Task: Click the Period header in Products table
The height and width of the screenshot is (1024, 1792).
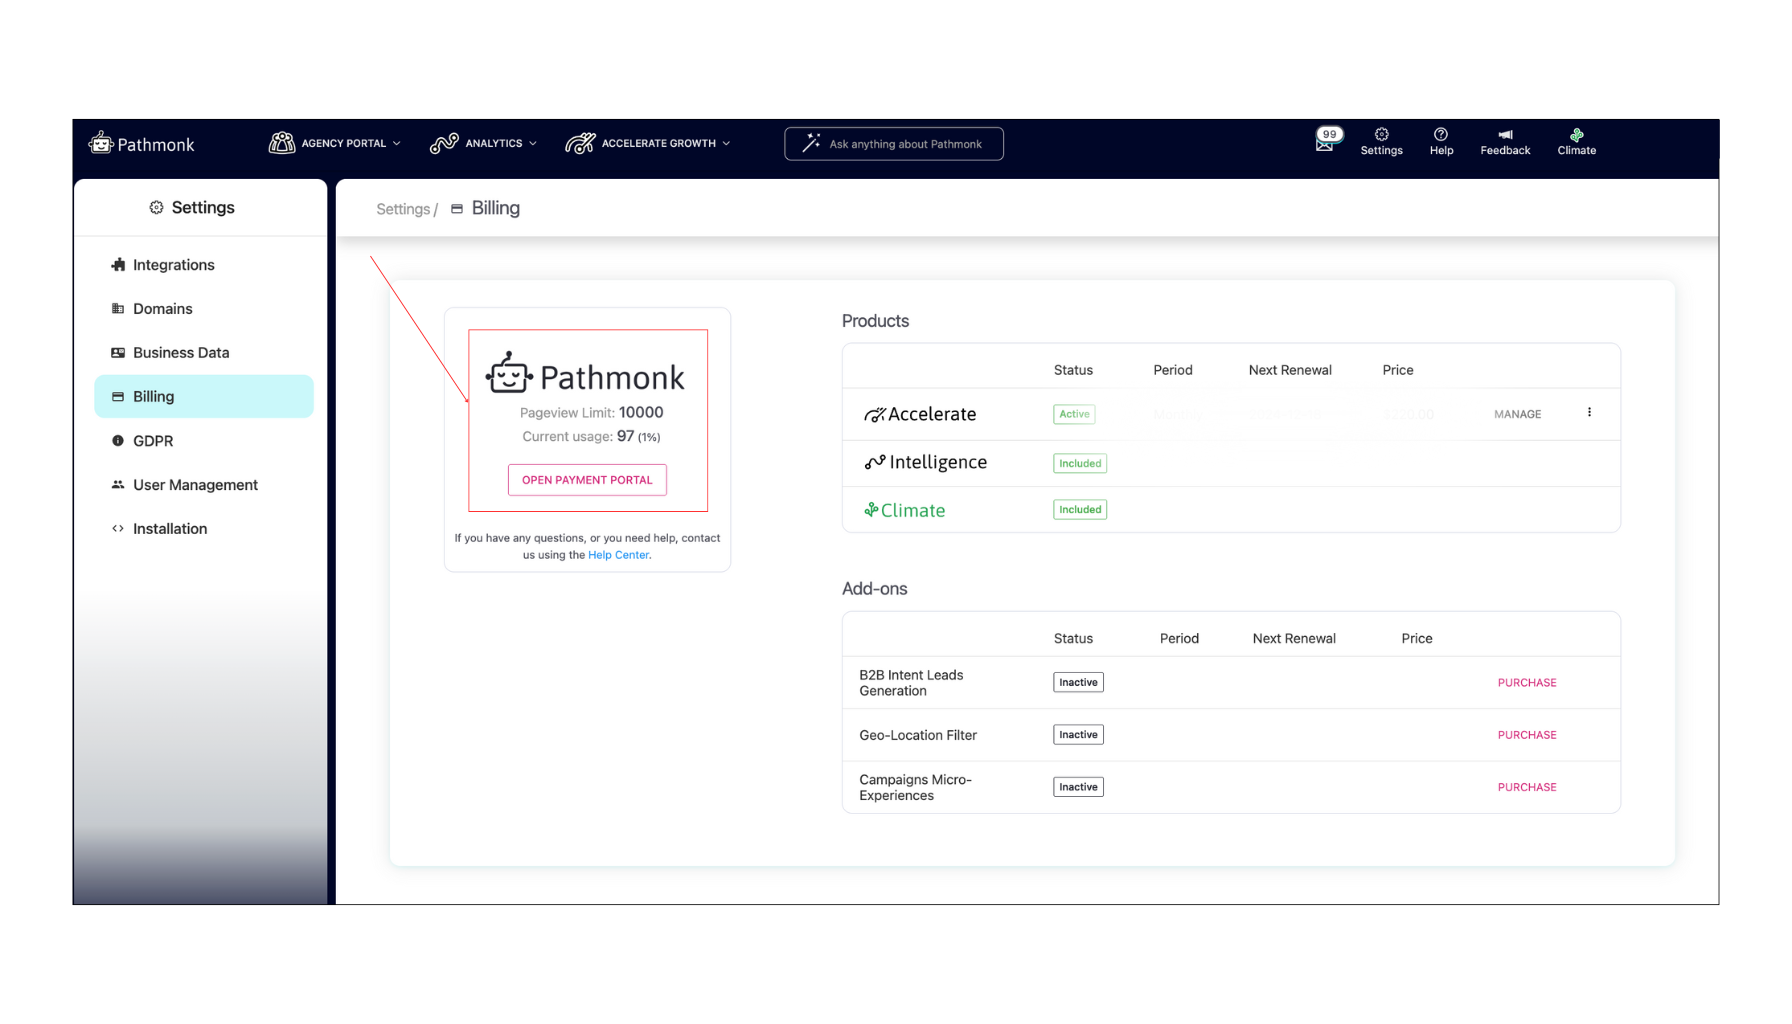Action: pos(1173,370)
